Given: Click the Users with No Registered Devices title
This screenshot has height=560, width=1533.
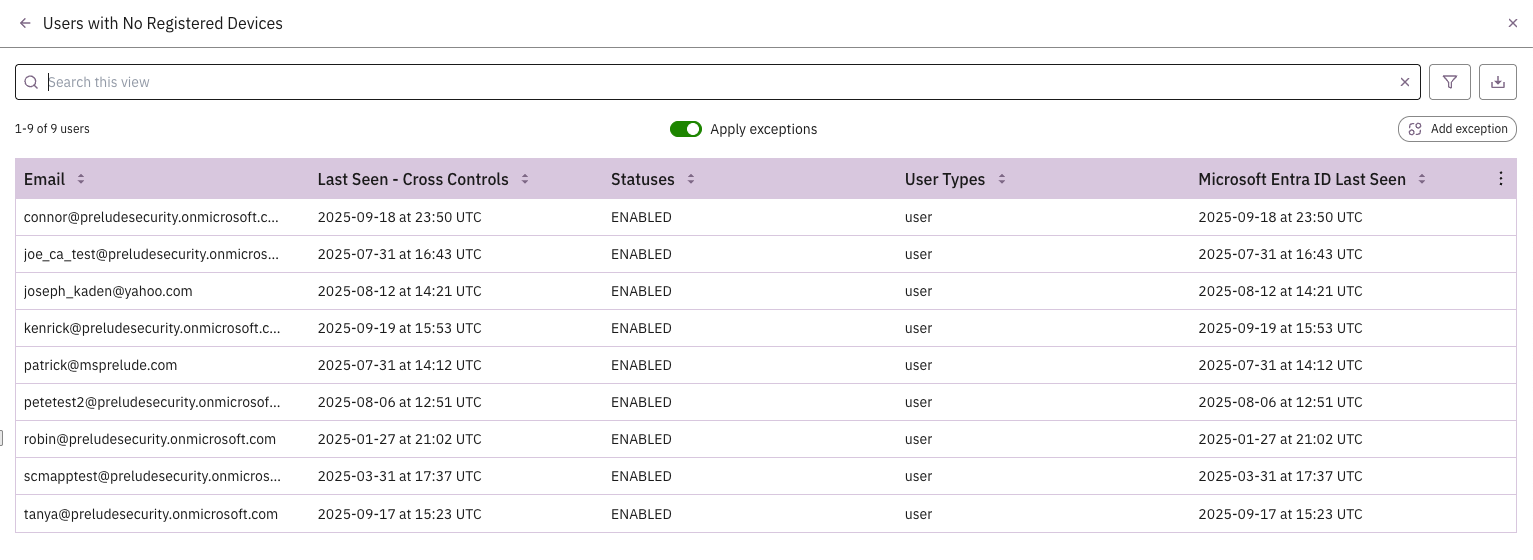Looking at the screenshot, I should click(x=163, y=23).
